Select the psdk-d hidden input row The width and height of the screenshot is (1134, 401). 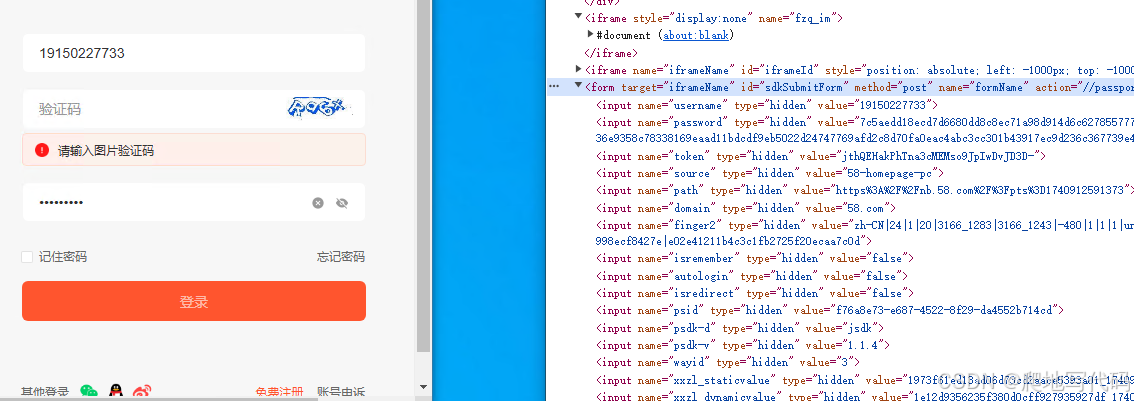pos(742,328)
